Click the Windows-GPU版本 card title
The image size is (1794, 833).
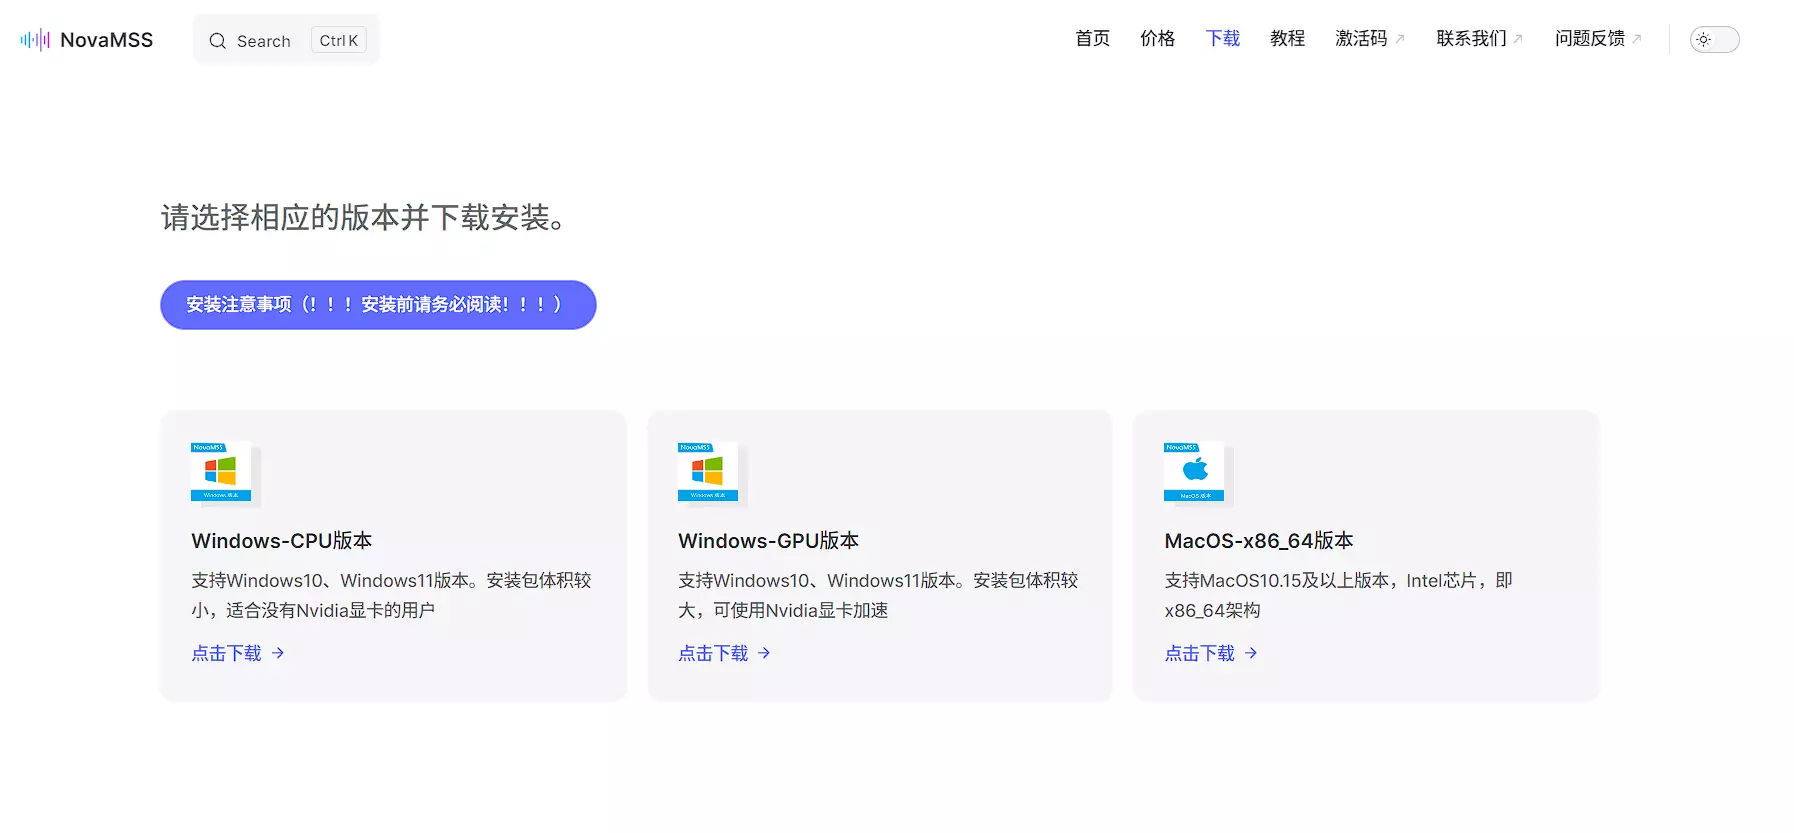[x=768, y=541]
